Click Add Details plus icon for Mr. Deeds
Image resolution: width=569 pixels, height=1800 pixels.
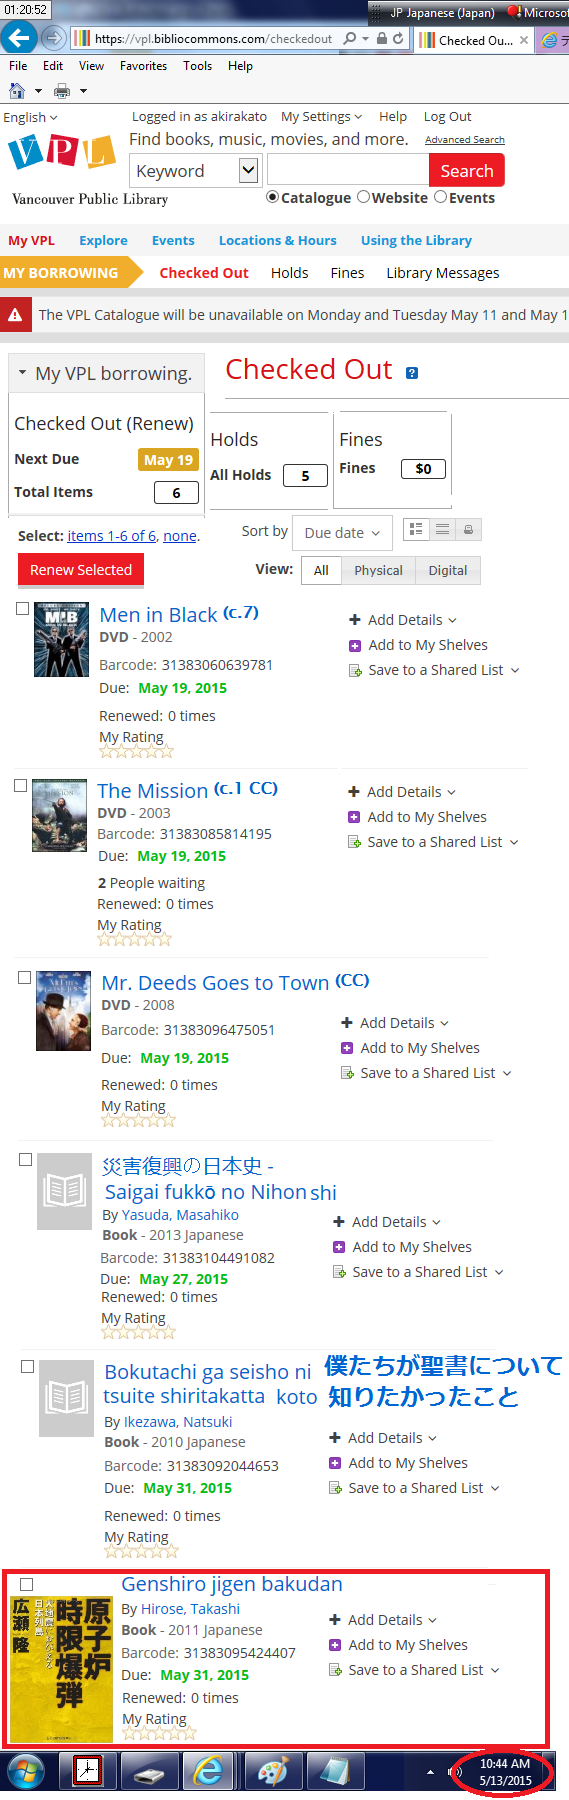coord(347,1022)
